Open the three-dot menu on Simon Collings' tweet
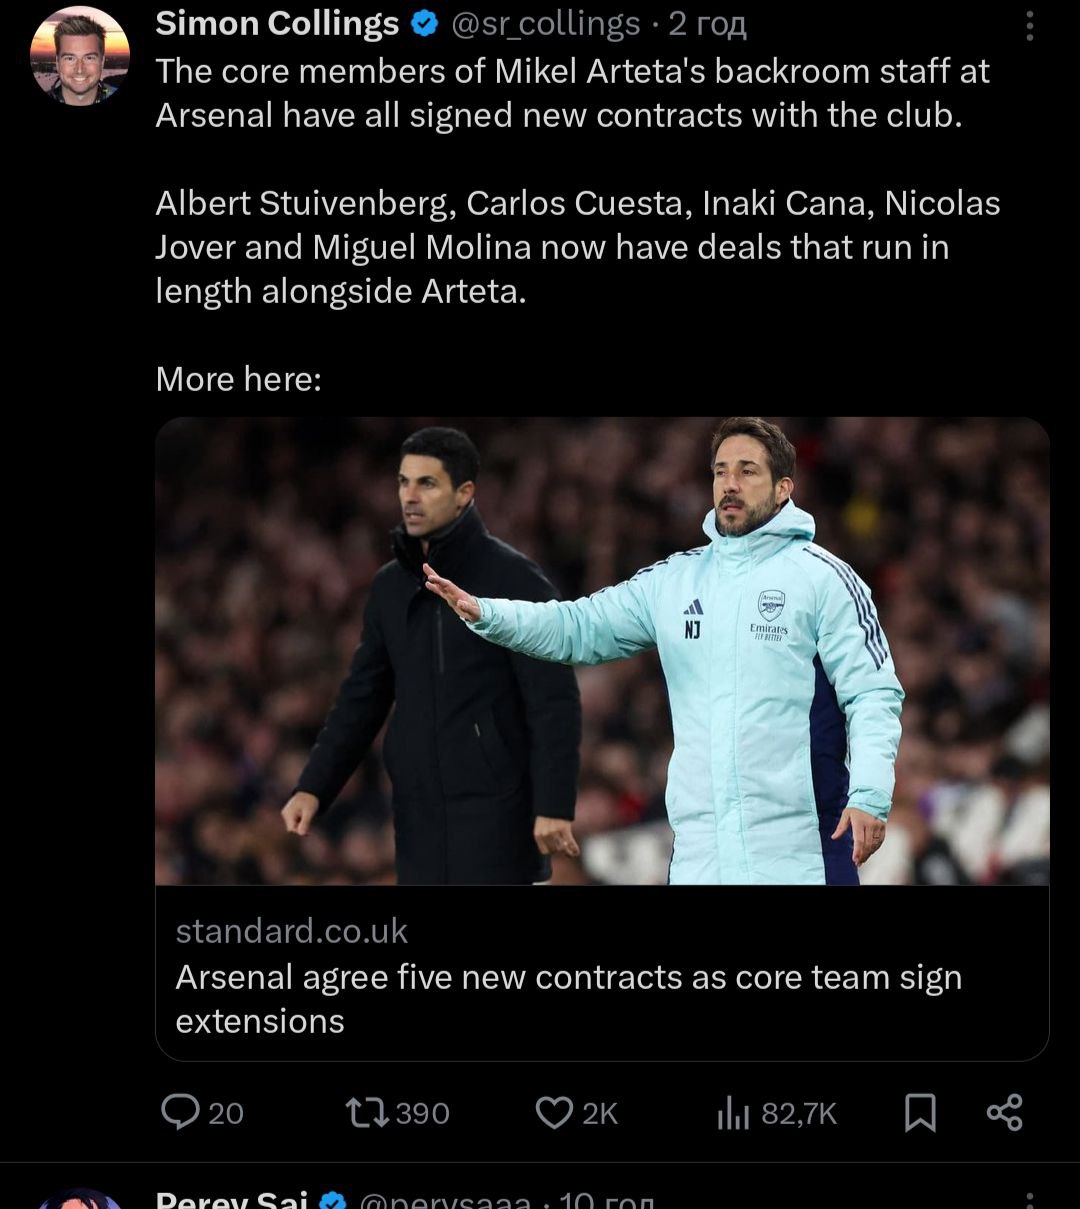The width and height of the screenshot is (1080, 1209). tap(1029, 26)
